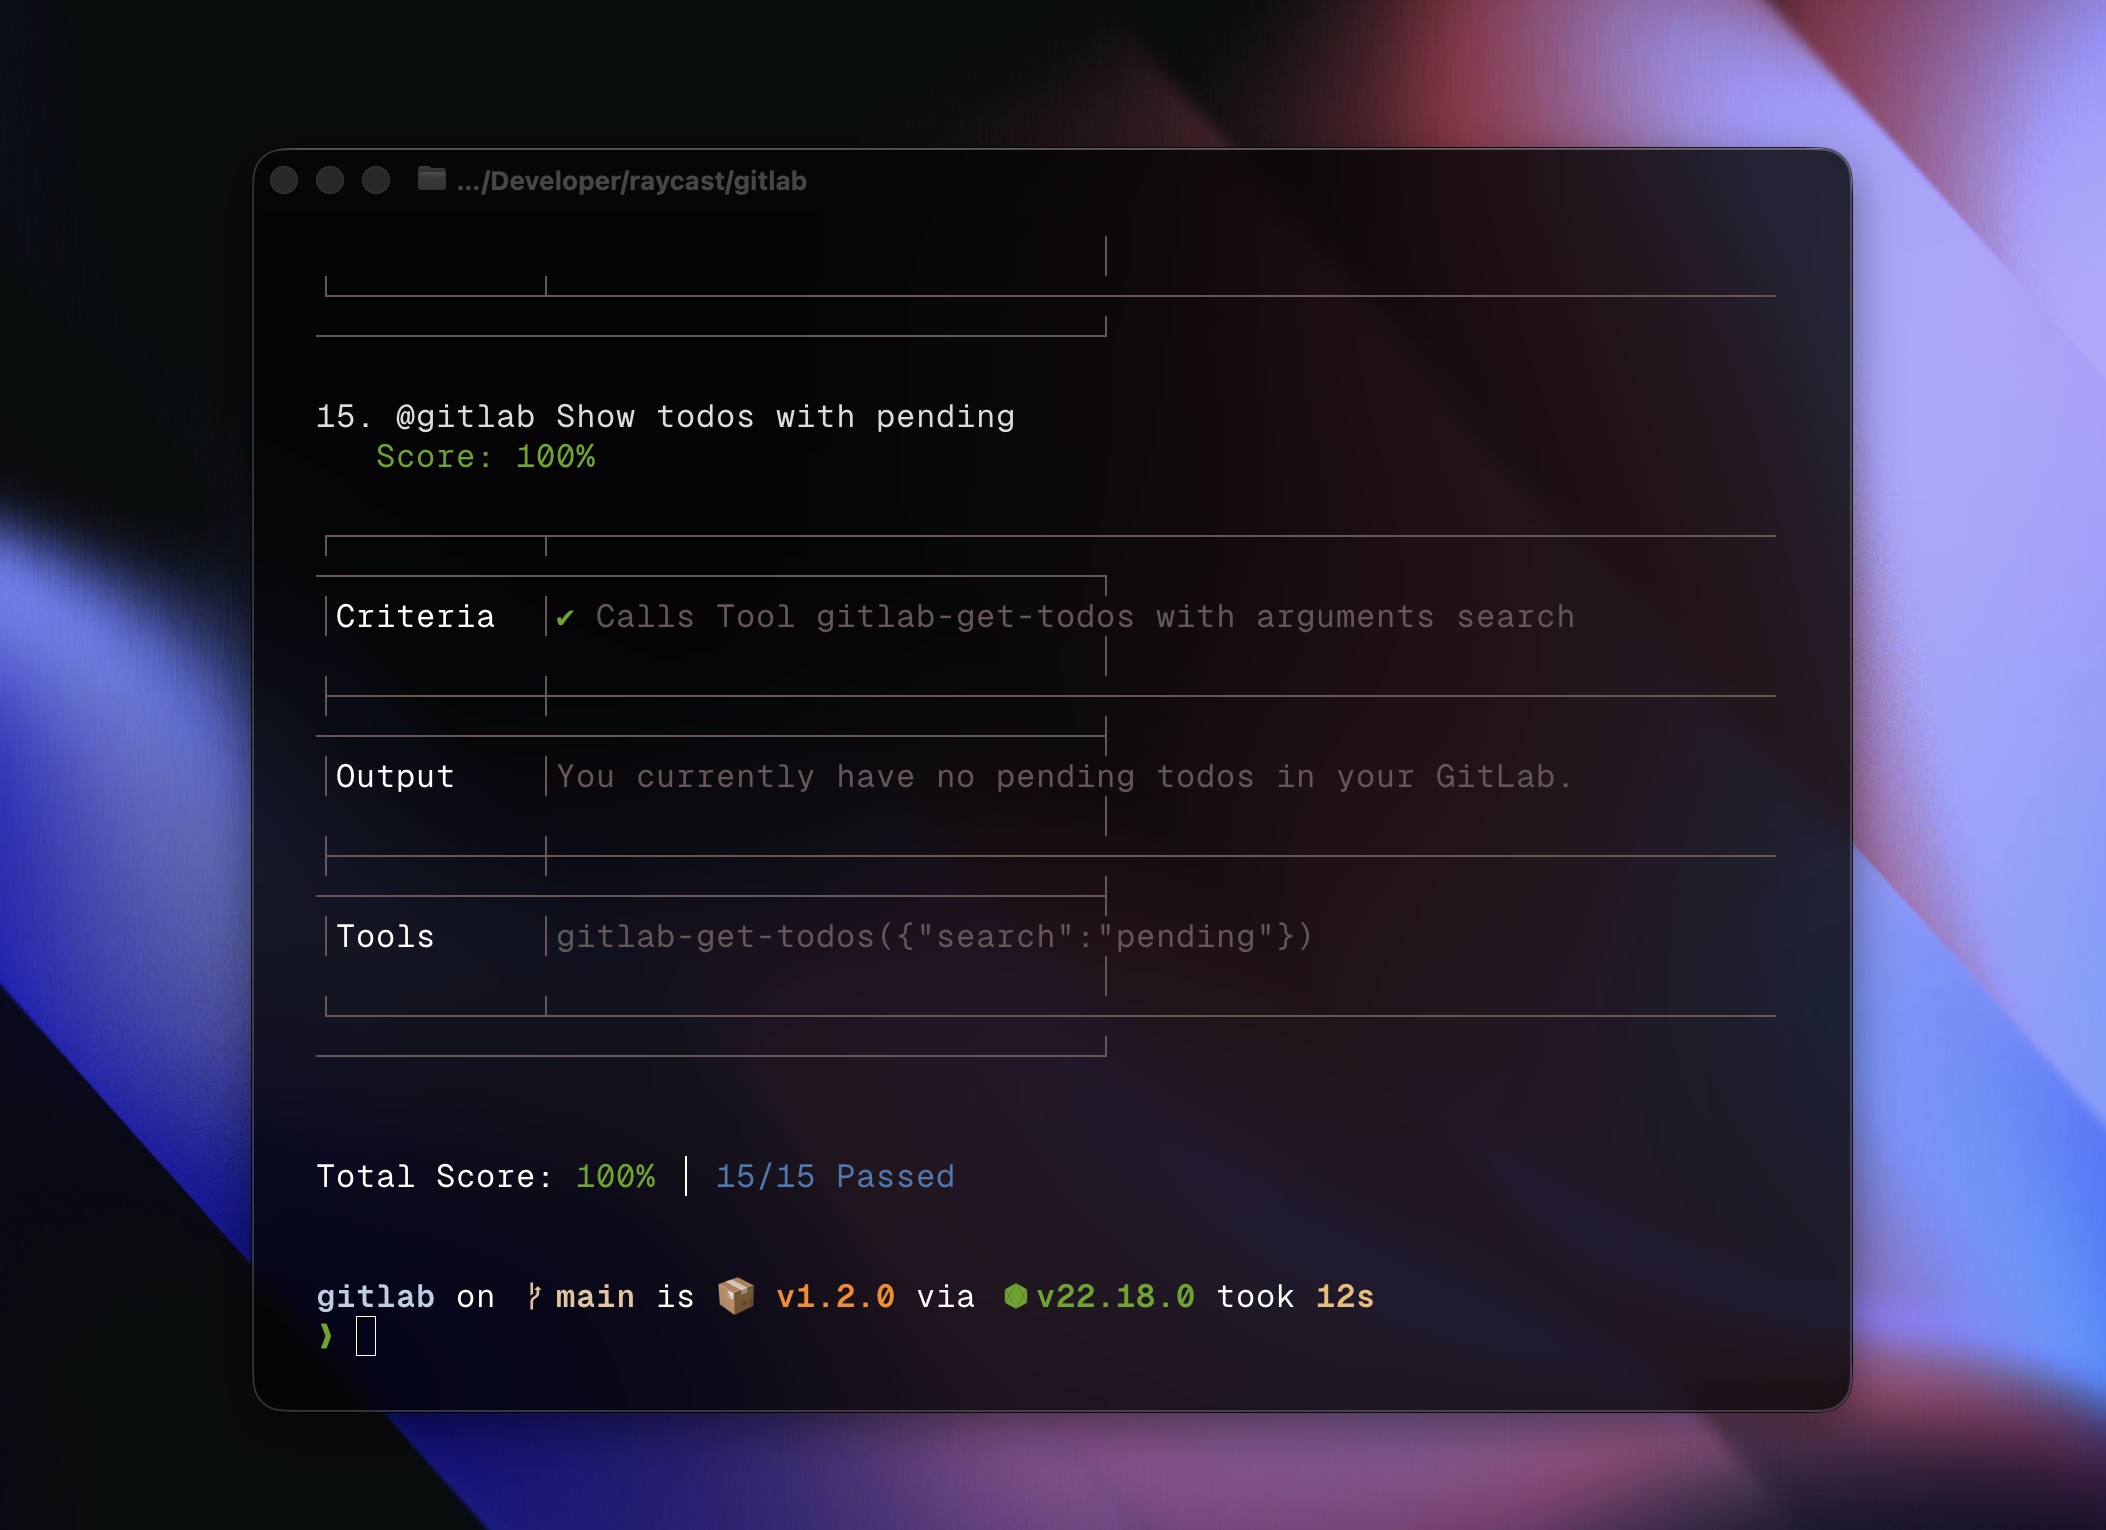
Task: Click the 'no pending todos' output message
Action: tap(1064, 777)
